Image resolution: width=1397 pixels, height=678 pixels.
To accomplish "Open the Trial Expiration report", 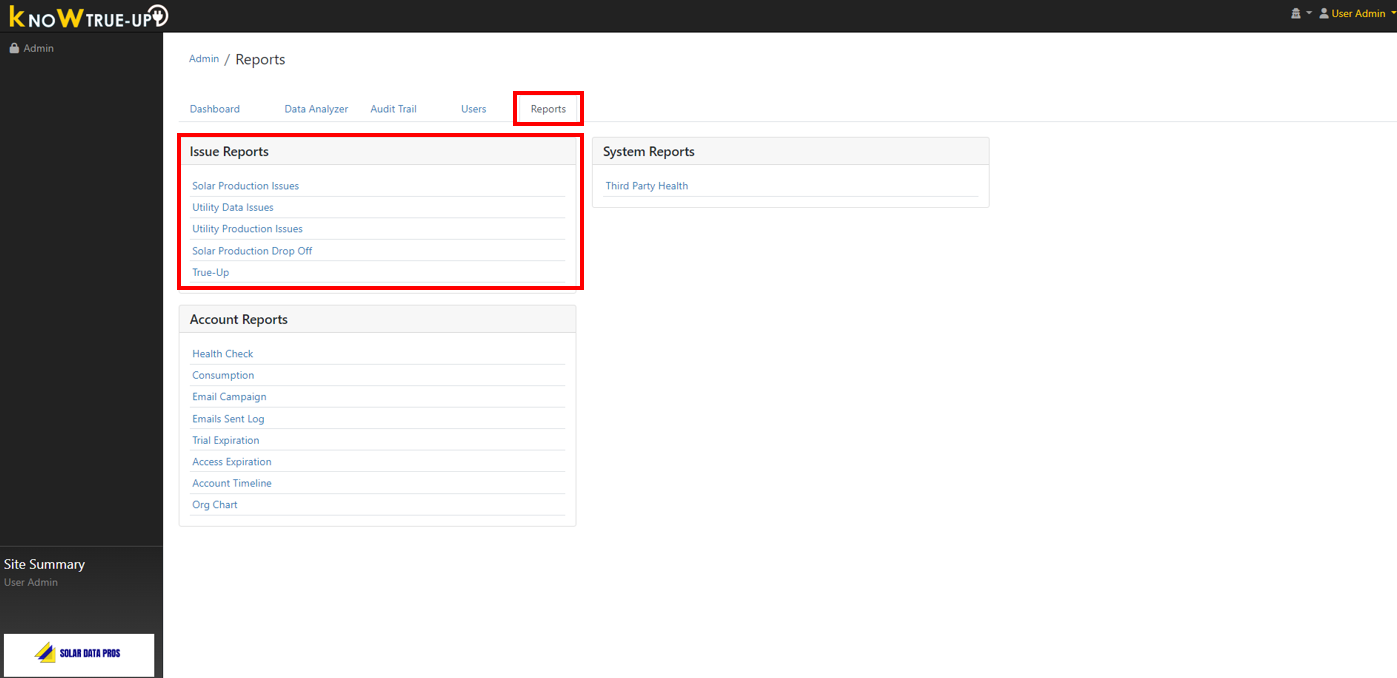I will pyautogui.click(x=226, y=440).
